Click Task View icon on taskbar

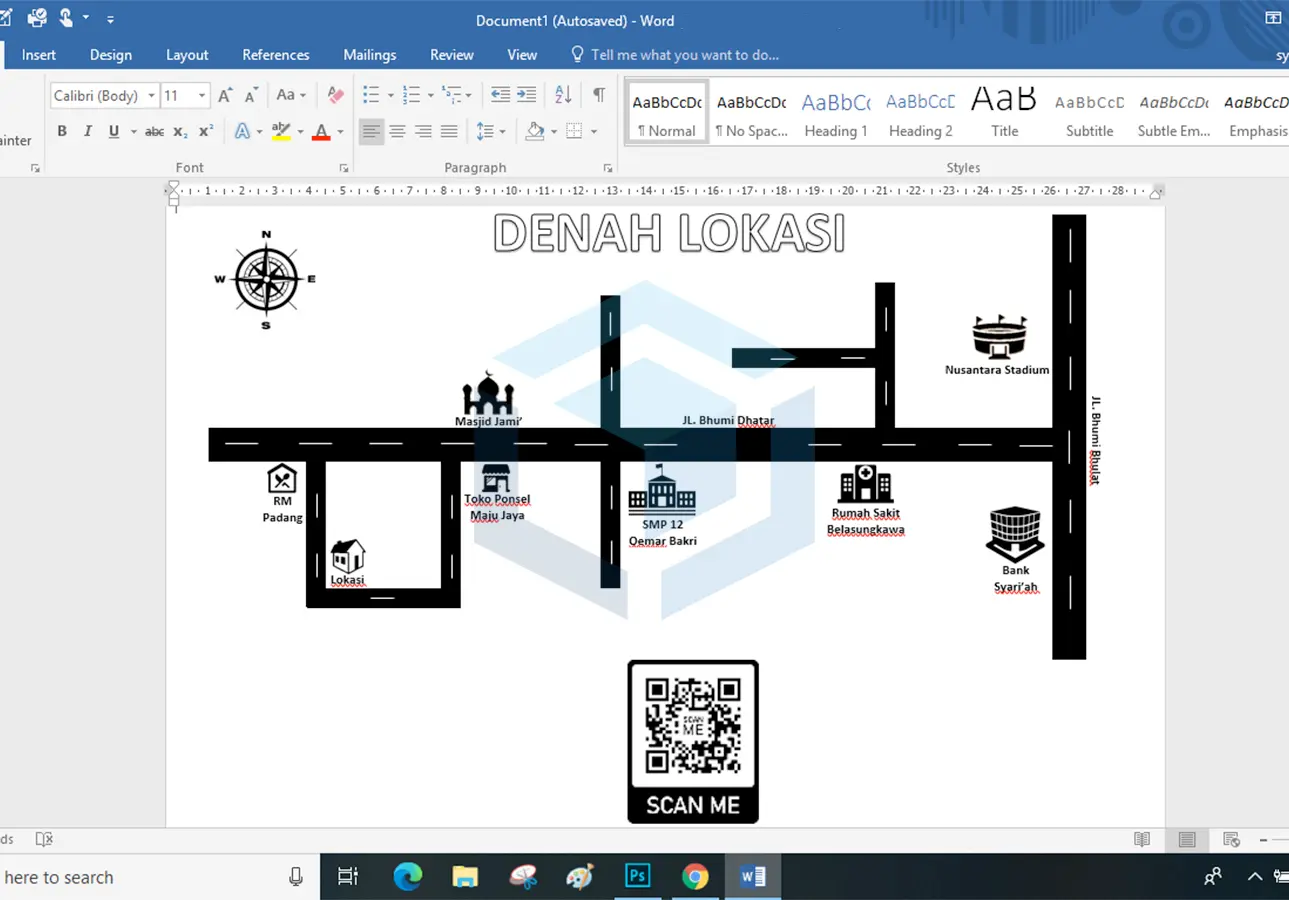click(348, 877)
